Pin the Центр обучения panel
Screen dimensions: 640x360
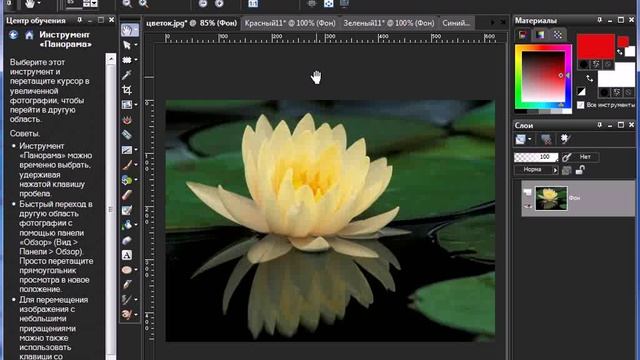[79, 20]
